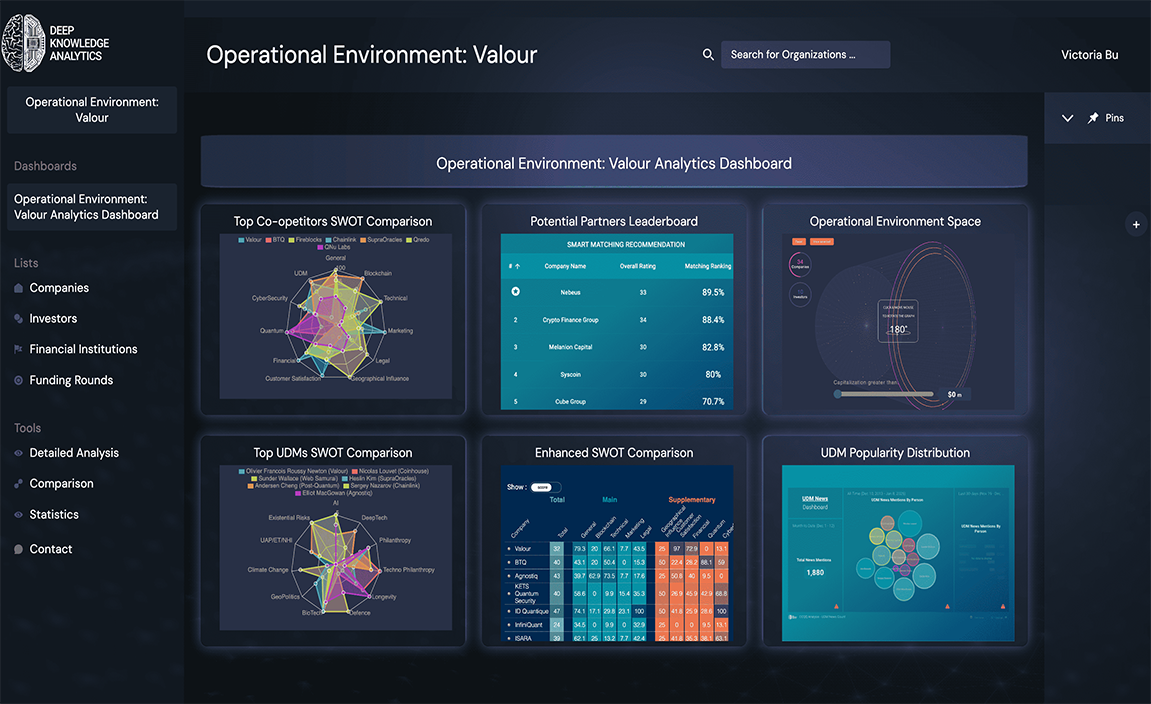Click the Operational Environment: Valour sidebar button
Screen dimensions: 1151x704
point(92,110)
